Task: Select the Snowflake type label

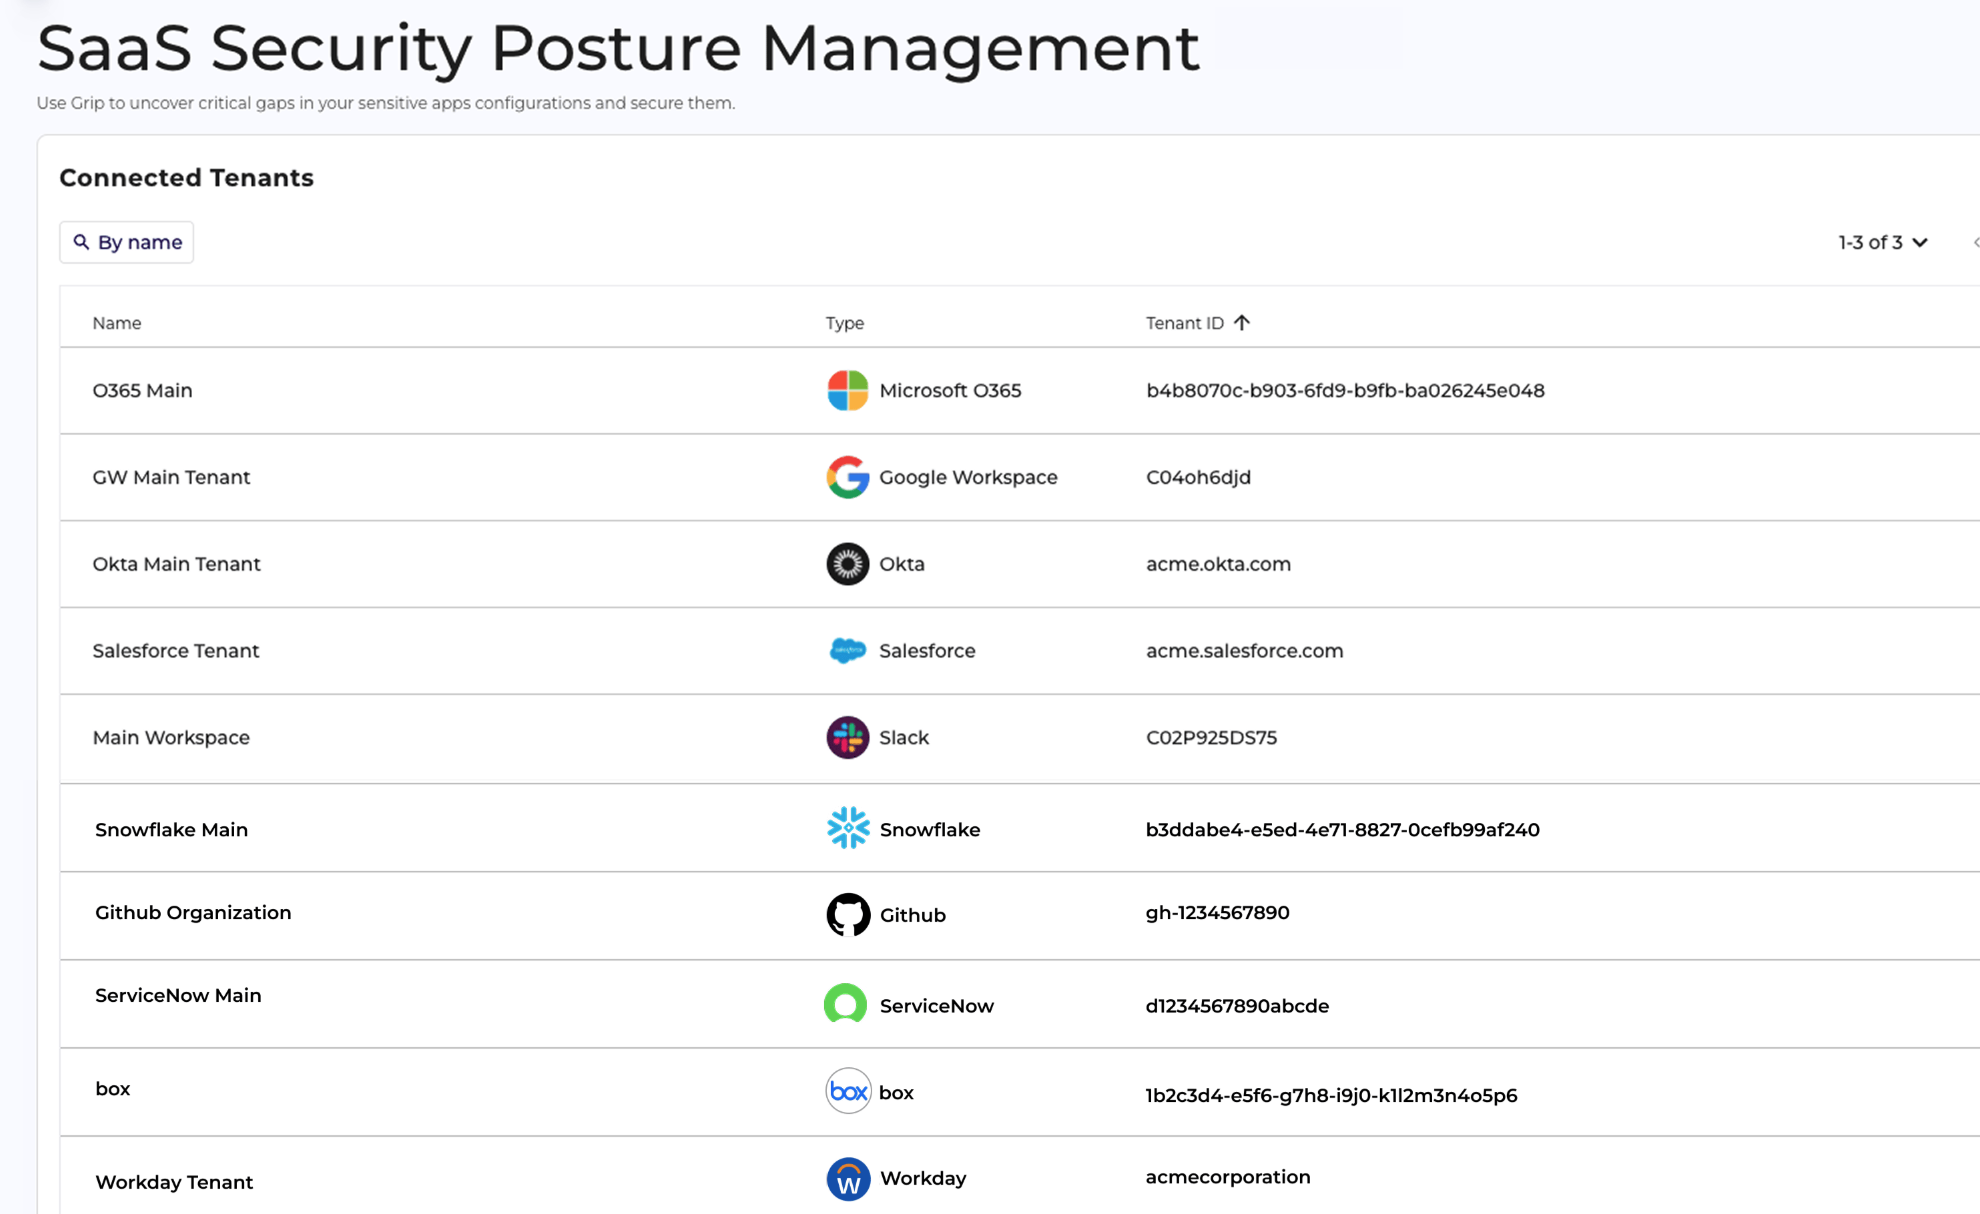Action: [930, 829]
